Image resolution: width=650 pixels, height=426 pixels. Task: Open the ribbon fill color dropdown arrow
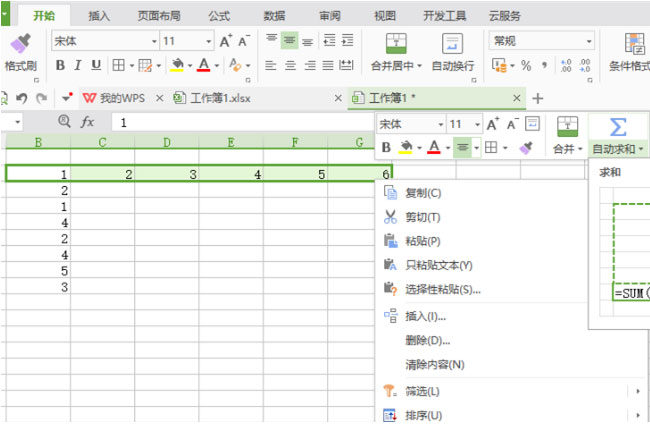click(x=190, y=65)
